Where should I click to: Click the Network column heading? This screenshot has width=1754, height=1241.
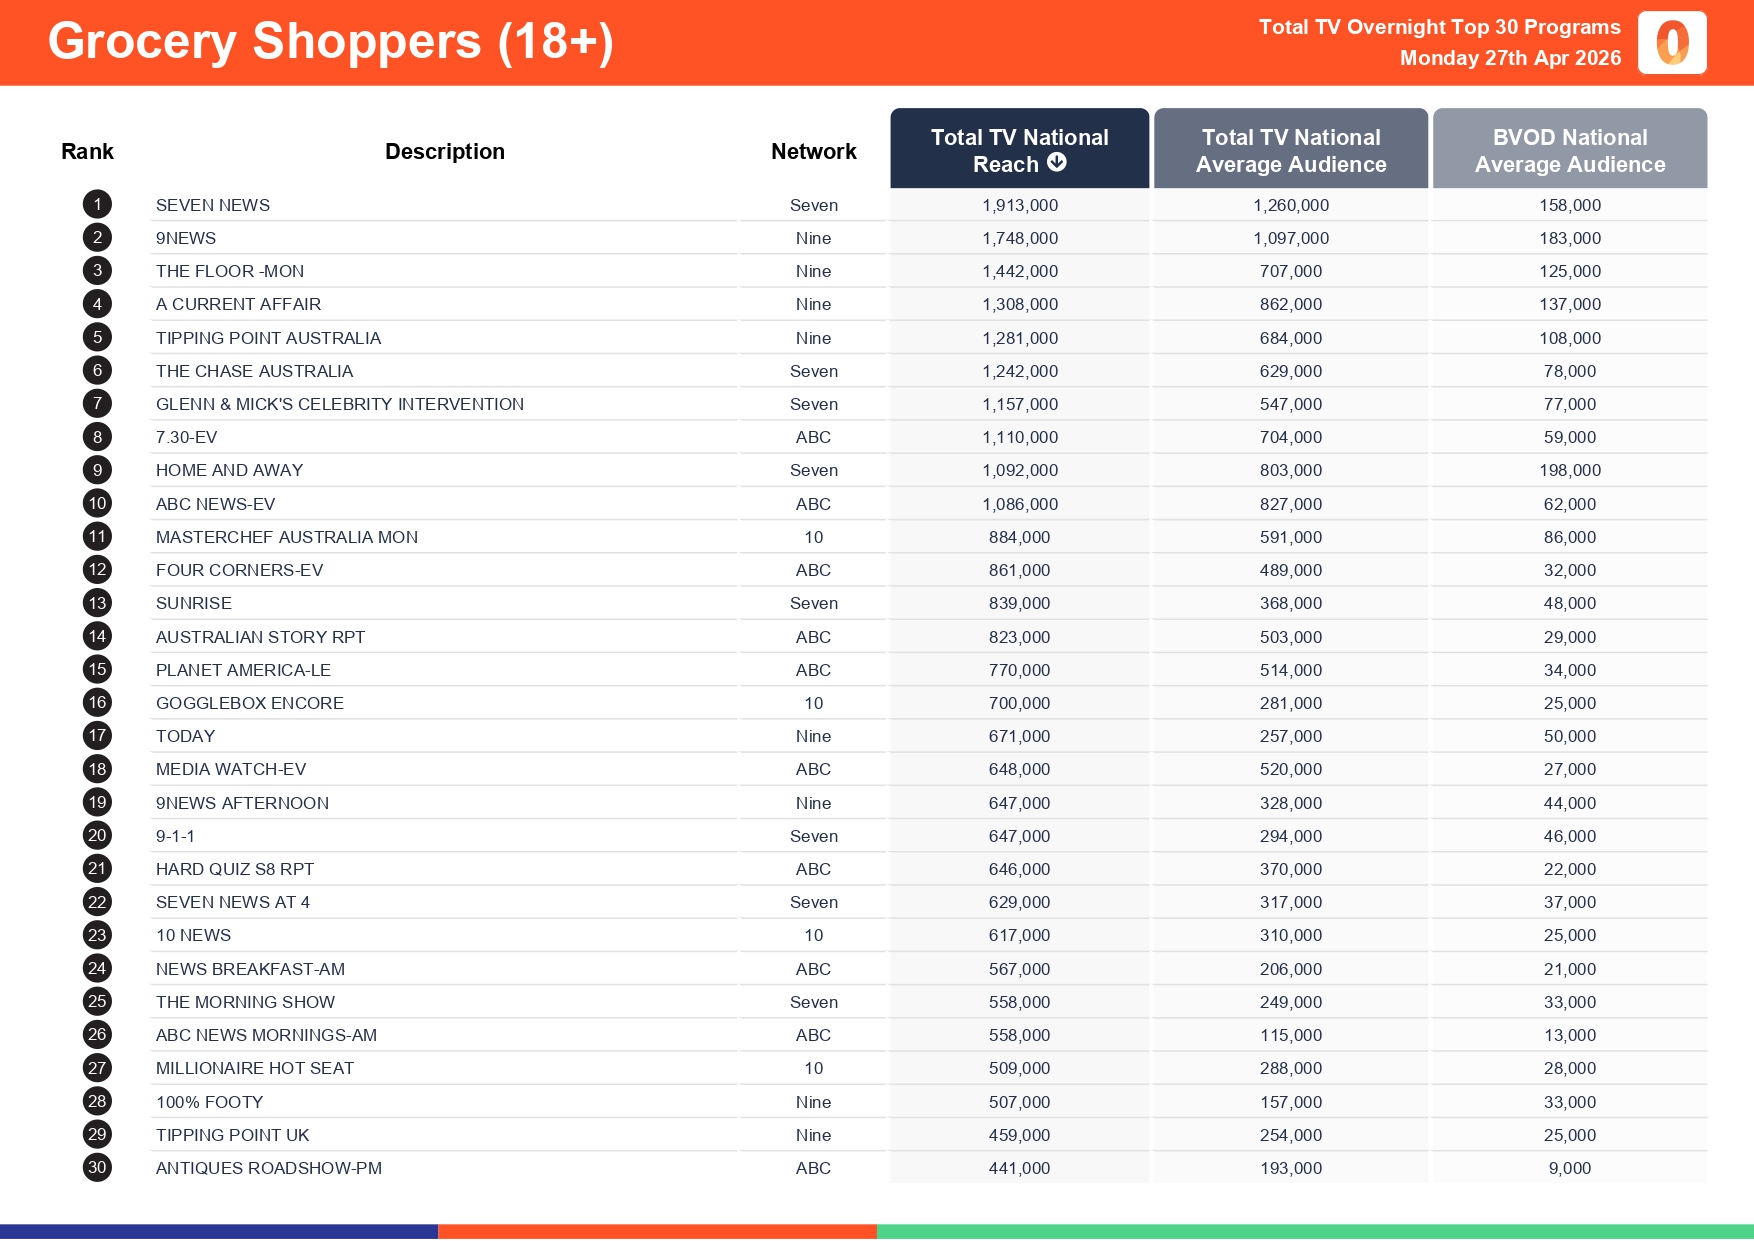pyautogui.click(x=813, y=152)
